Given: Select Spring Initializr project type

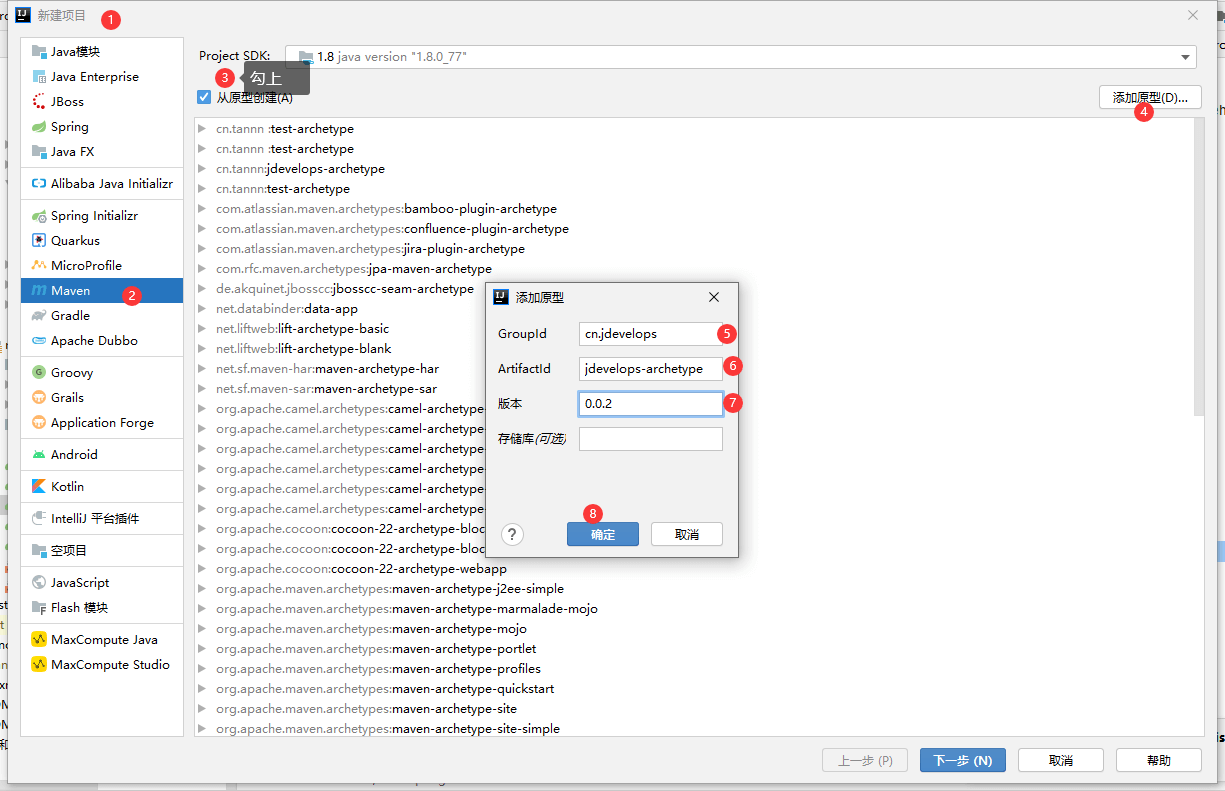Looking at the screenshot, I should 102,216.
